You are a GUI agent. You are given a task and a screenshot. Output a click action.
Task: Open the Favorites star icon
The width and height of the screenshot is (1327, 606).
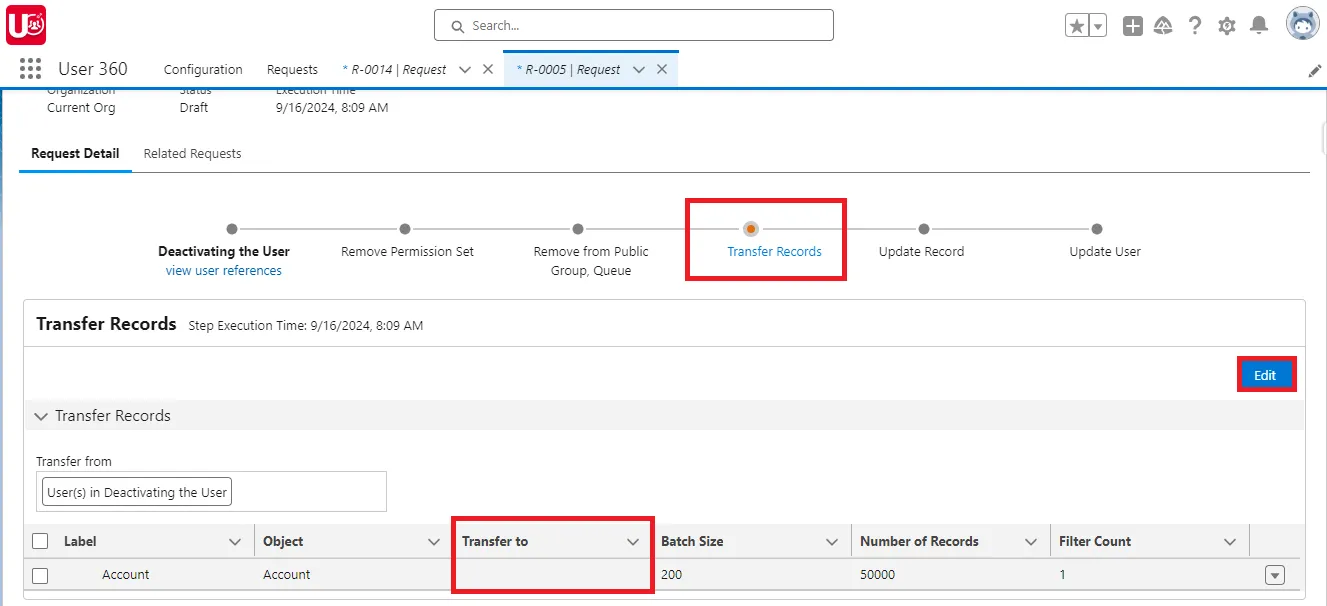(1076, 26)
